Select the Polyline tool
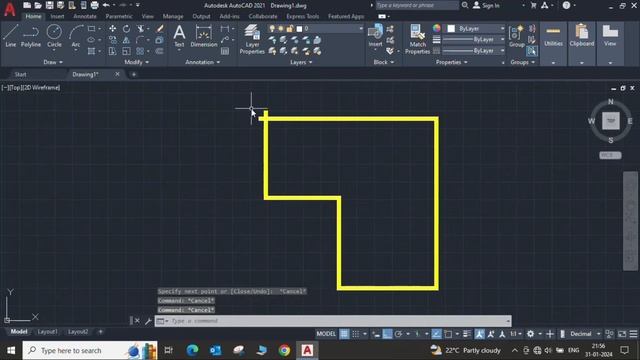Viewport: 640px width, 360px height. 31,36
